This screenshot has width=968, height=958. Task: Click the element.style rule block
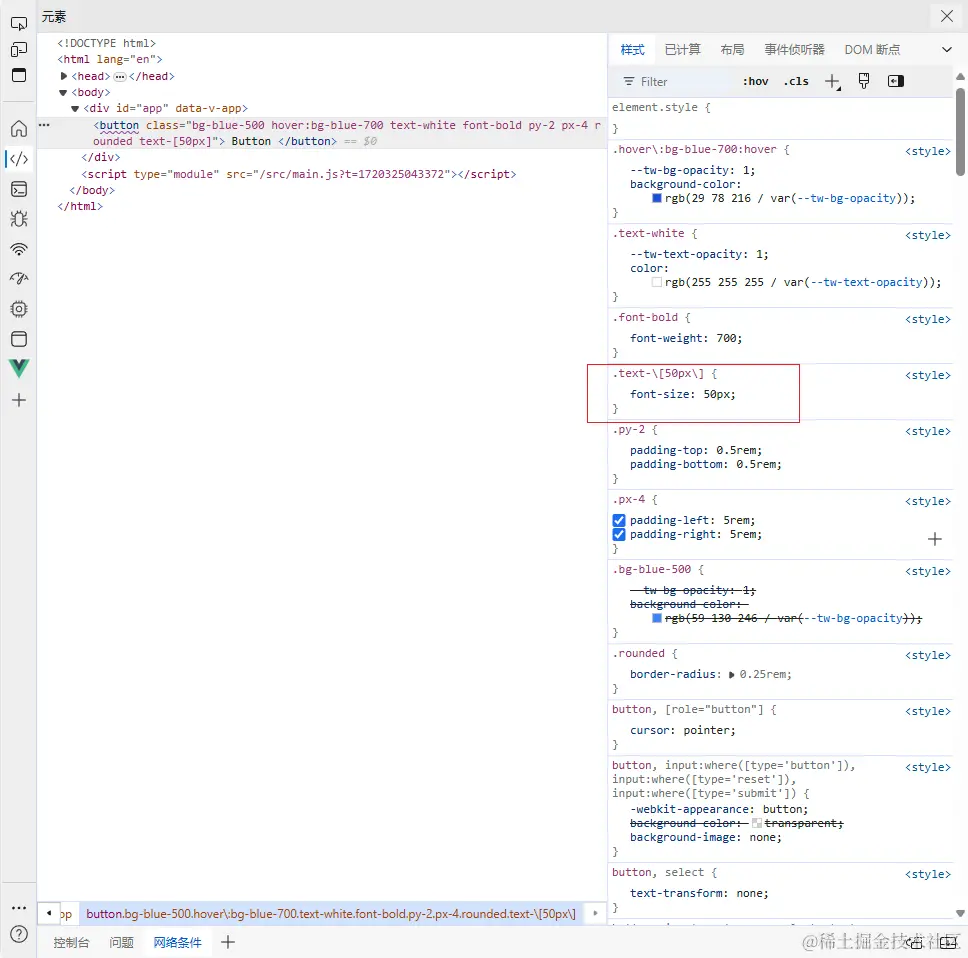point(782,119)
